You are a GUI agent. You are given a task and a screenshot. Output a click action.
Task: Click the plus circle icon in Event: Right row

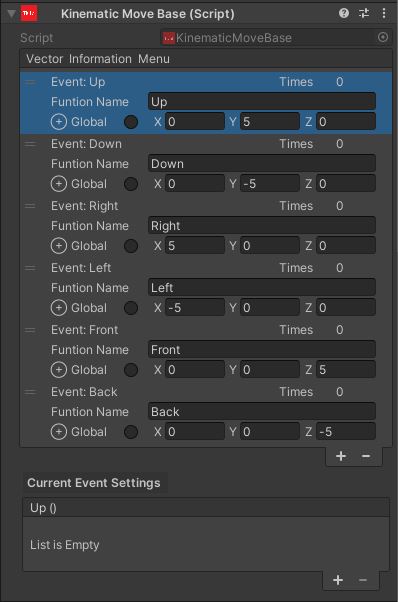click(59, 246)
